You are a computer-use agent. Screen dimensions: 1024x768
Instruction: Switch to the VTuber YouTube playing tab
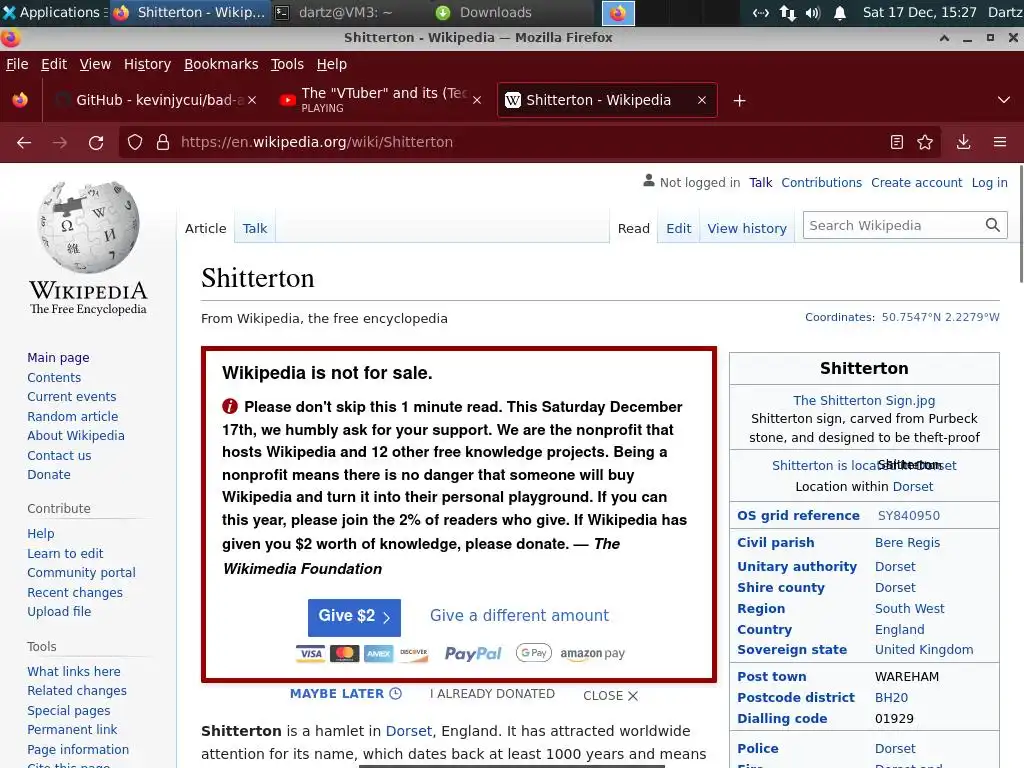380,100
